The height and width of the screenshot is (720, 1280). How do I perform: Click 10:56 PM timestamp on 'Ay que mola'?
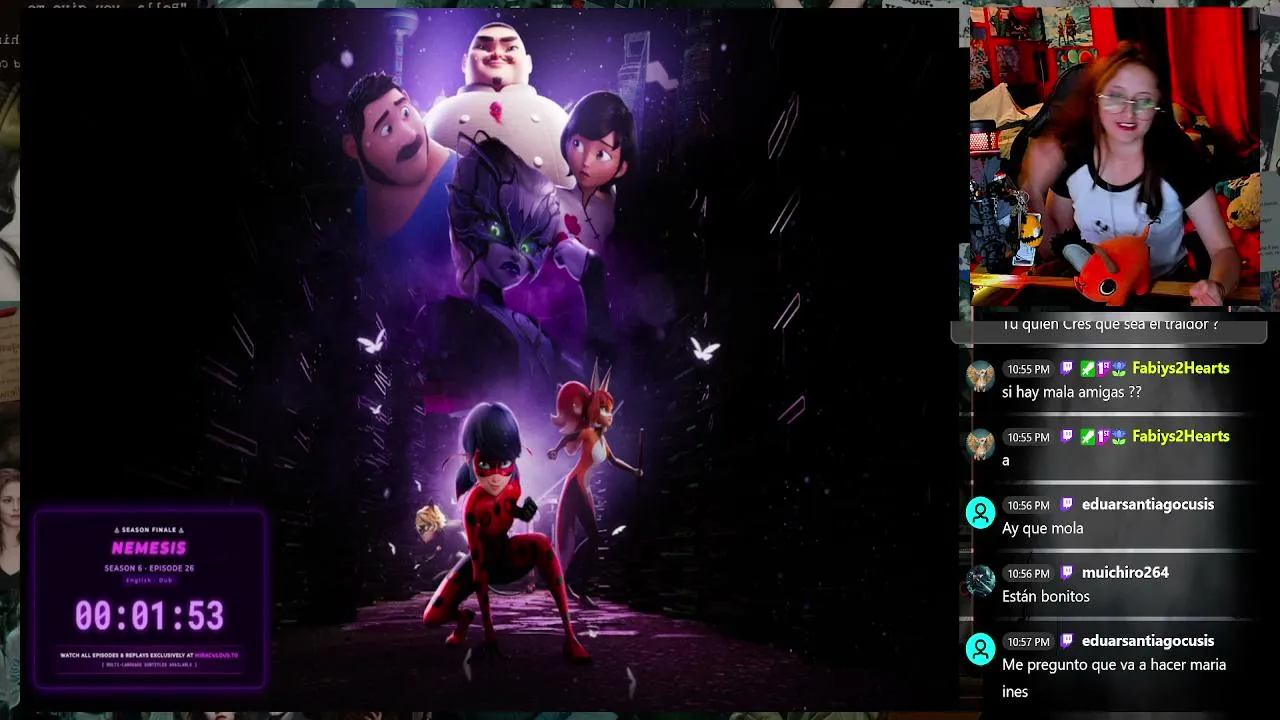point(1028,505)
